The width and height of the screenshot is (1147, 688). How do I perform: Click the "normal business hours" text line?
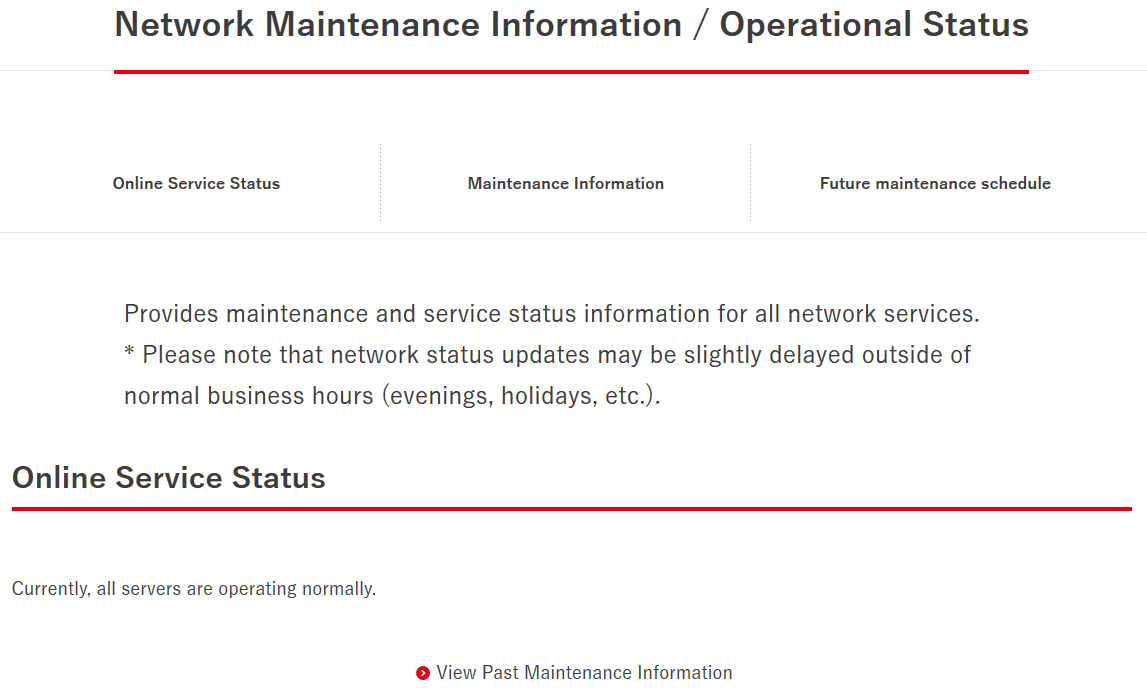click(250, 396)
